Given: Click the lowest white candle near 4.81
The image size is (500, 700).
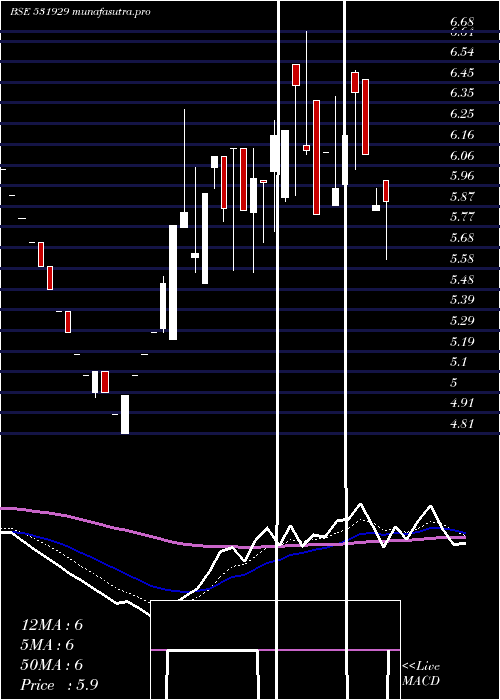Looking at the screenshot, I should tap(125, 414).
